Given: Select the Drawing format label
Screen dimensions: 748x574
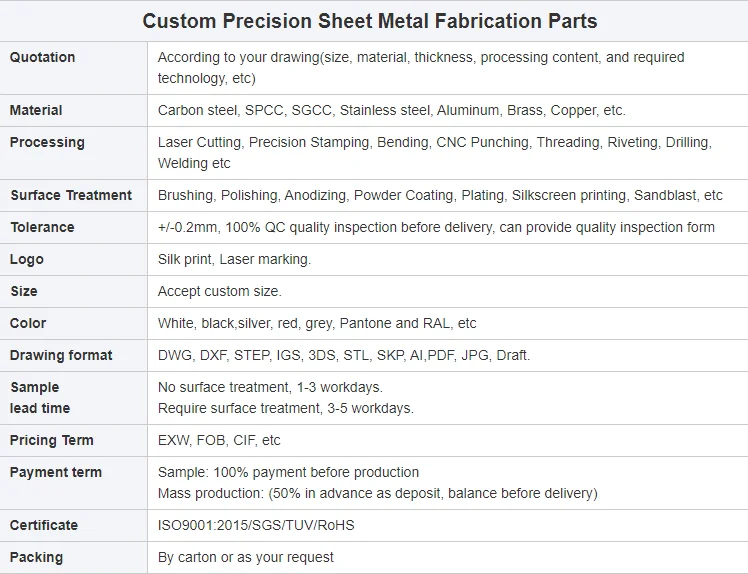Looking at the screenshot, I should pyautogui.click(x=61, y=355).
